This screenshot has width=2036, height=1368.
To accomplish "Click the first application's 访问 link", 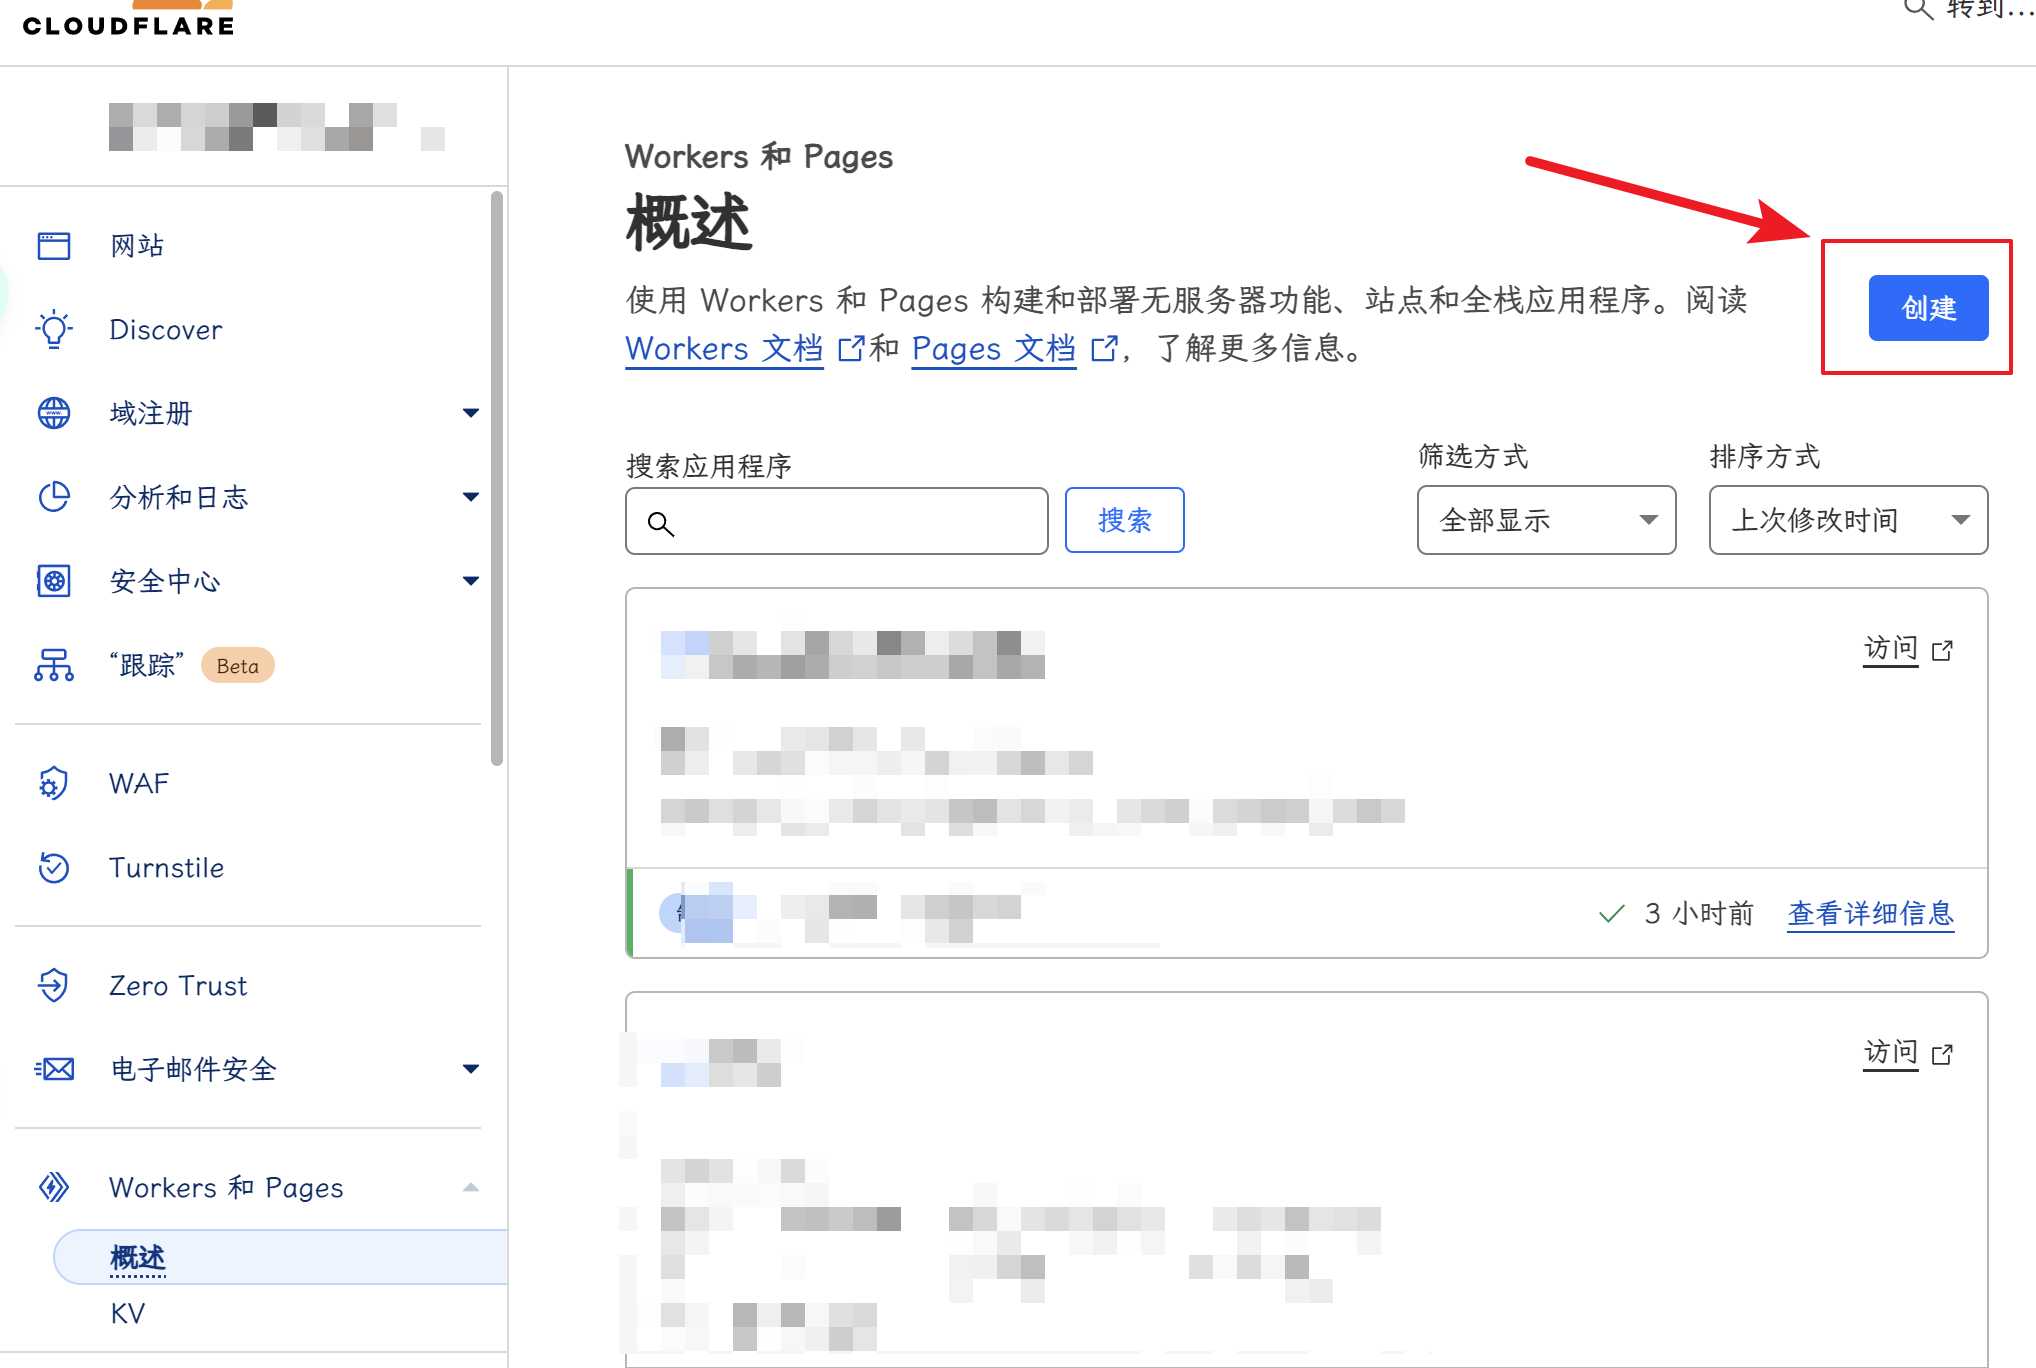I will tap(1891, 650).
